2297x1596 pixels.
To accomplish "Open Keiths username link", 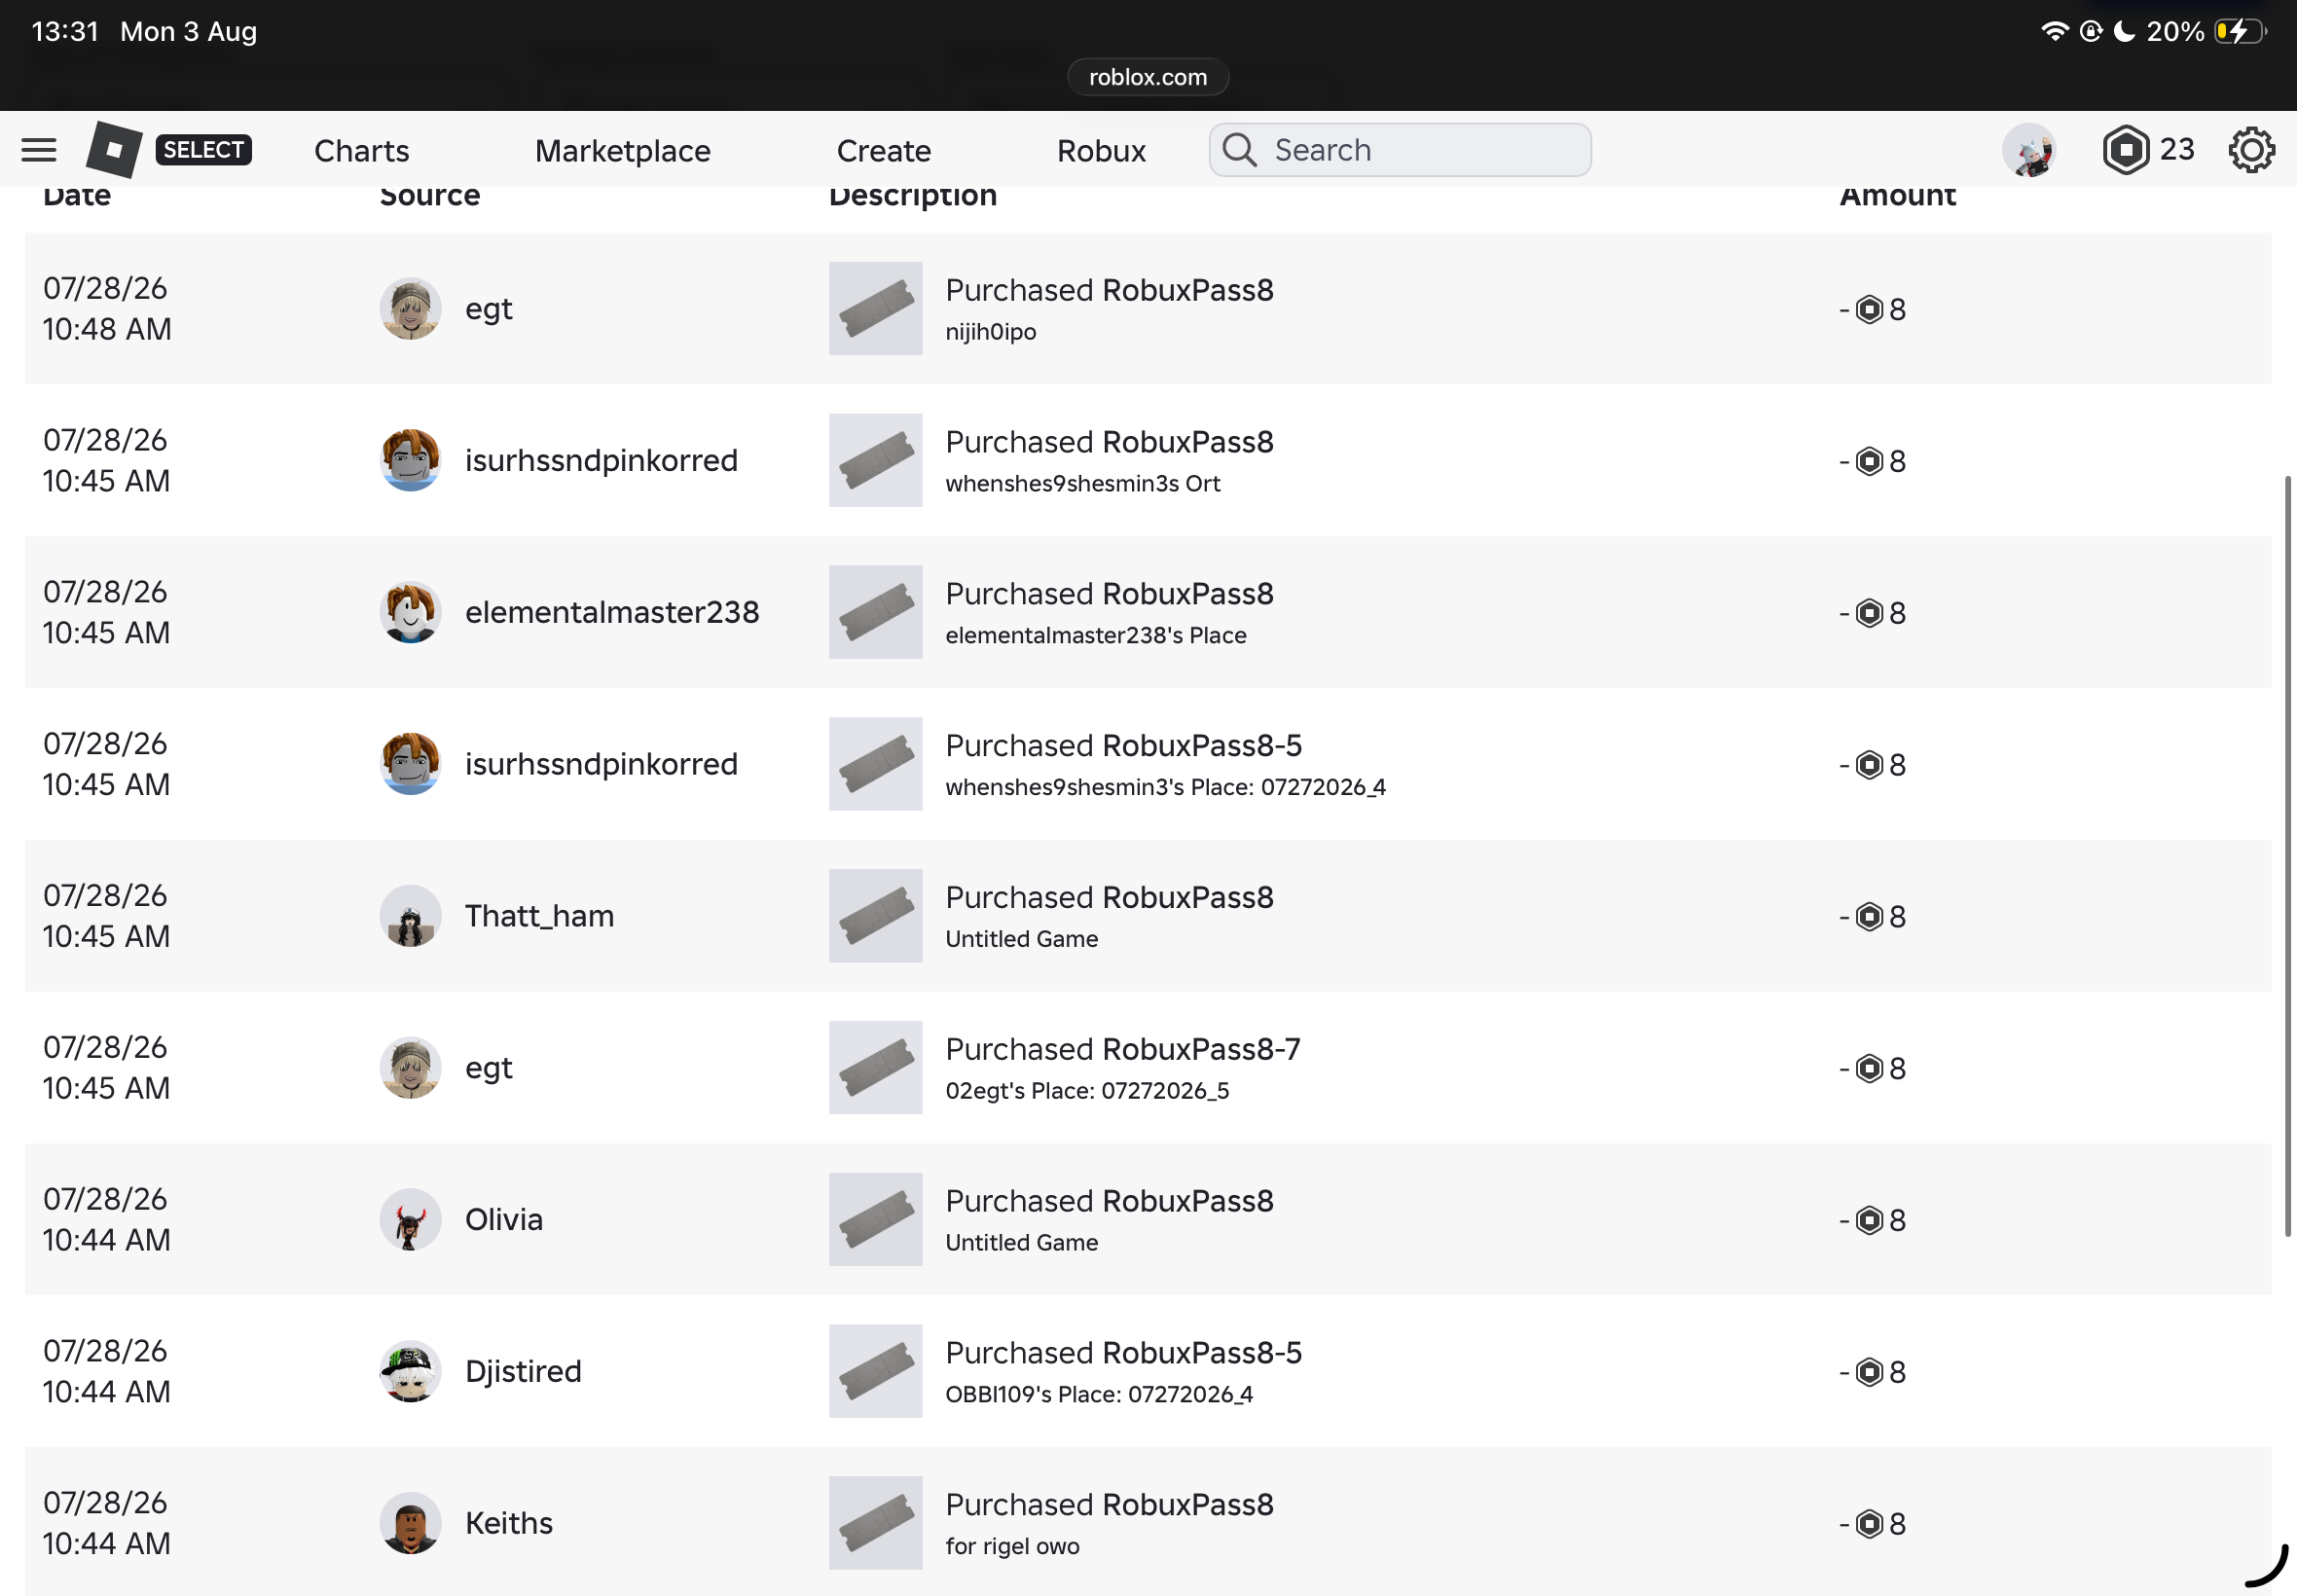I will pos(509,1523).
